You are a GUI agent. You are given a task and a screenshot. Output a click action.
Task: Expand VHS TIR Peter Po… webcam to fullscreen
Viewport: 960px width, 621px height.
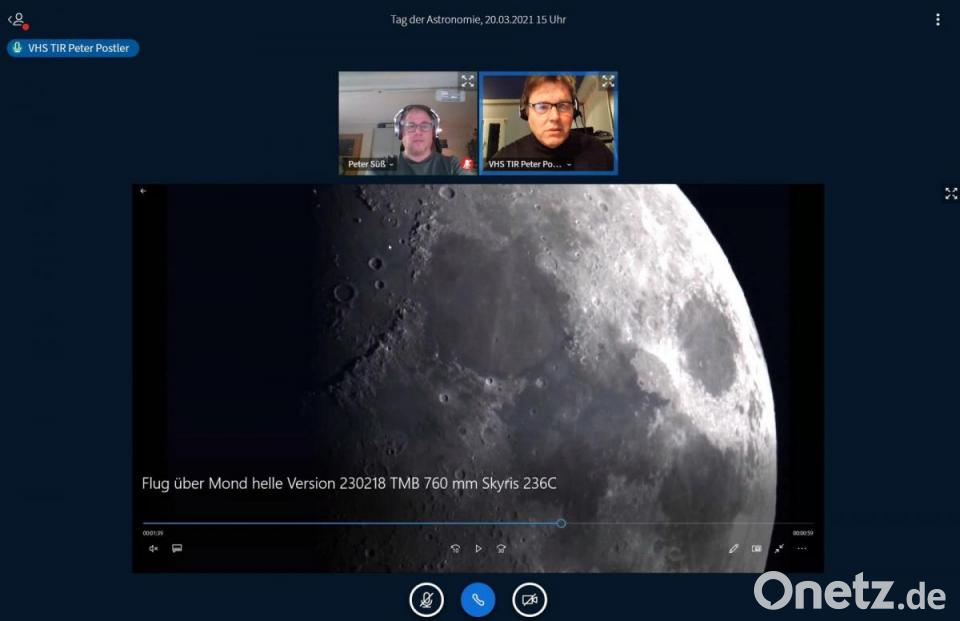pyautogui.click(x=607, y=81)
